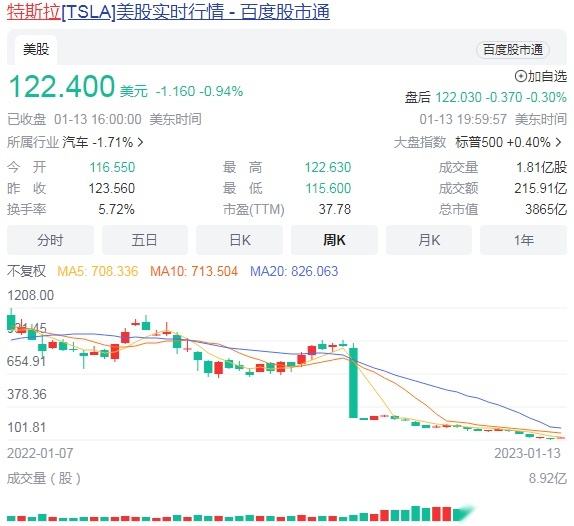Click the 654.91 price axis label

click(27, 361)
